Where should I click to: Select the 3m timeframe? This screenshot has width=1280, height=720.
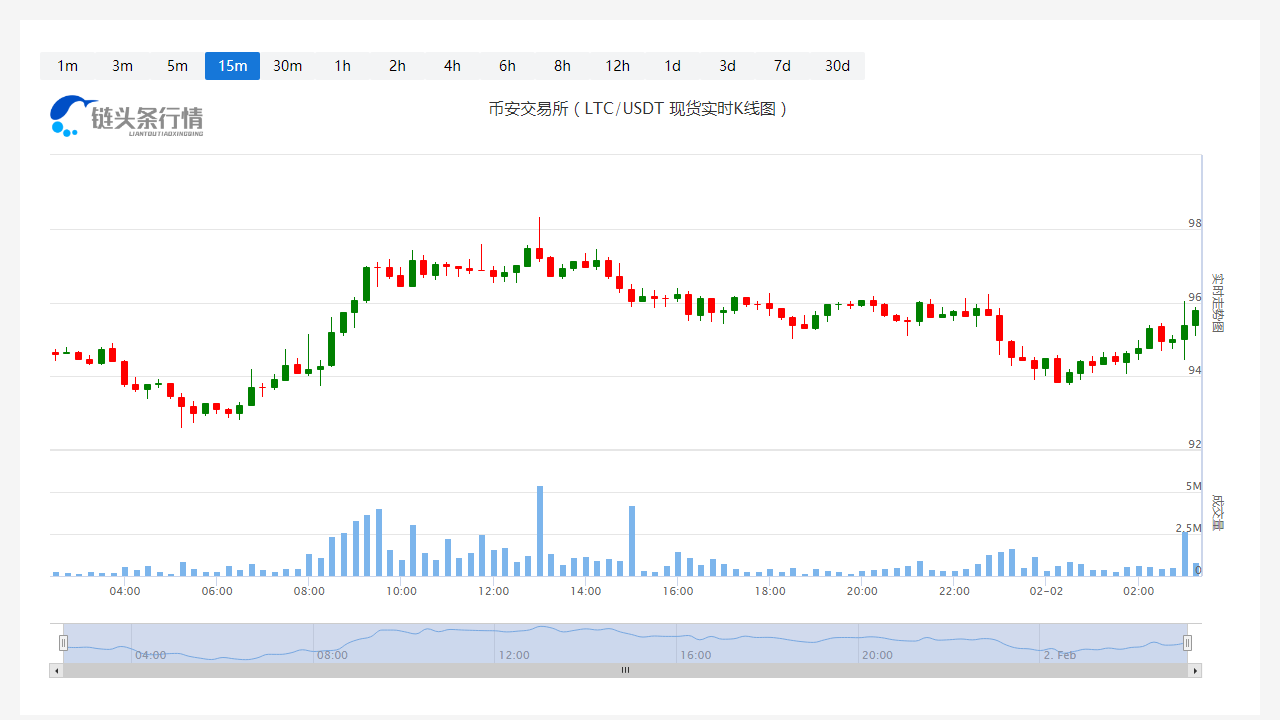pyautogui.click(x=122, y=66)
